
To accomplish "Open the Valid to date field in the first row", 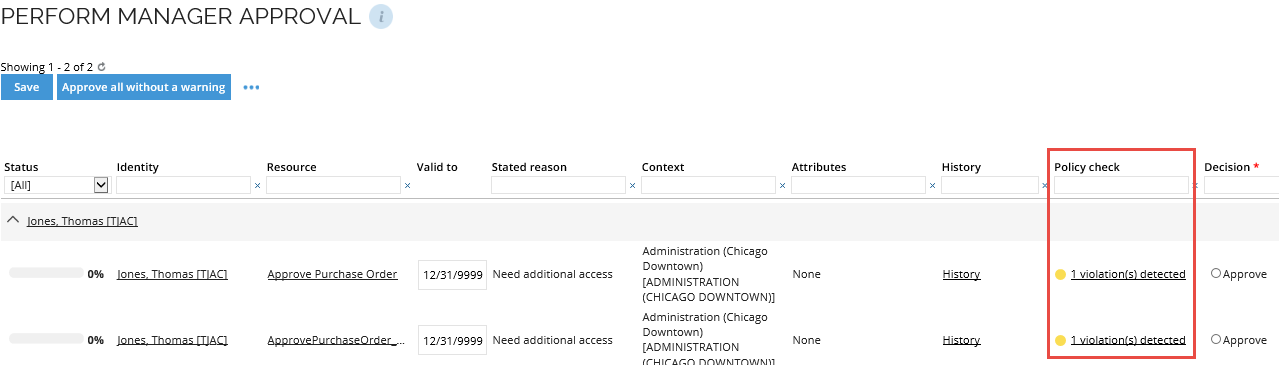I will pos(452,274).
